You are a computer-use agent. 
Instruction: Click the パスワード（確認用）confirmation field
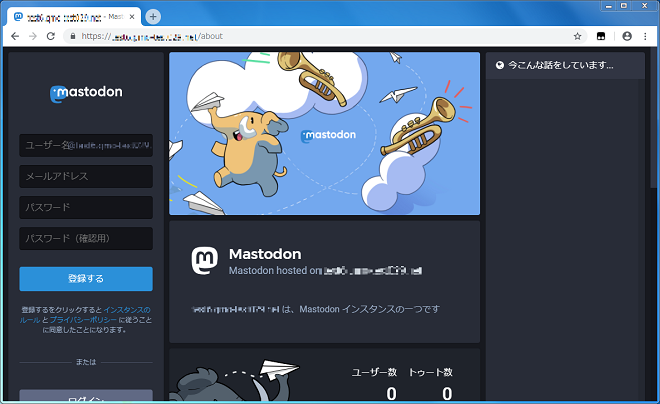(x=86, y=239)
